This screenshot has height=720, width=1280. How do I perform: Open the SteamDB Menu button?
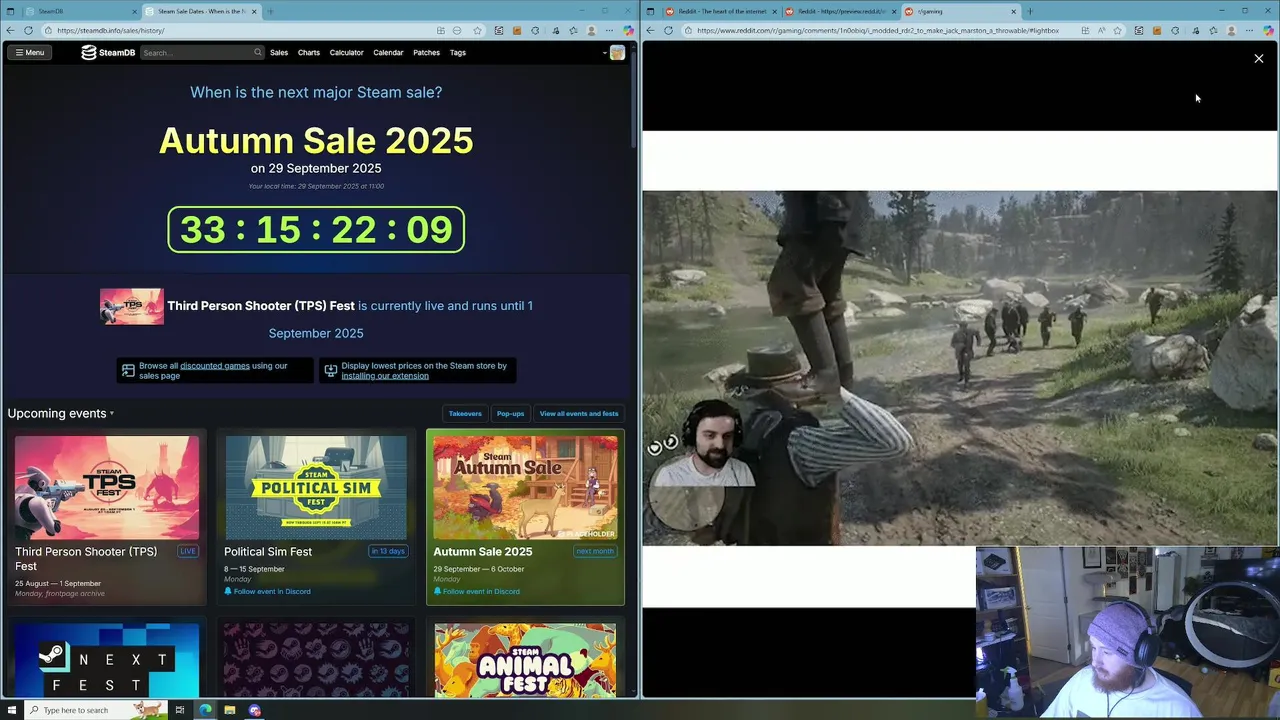(30, 52)
